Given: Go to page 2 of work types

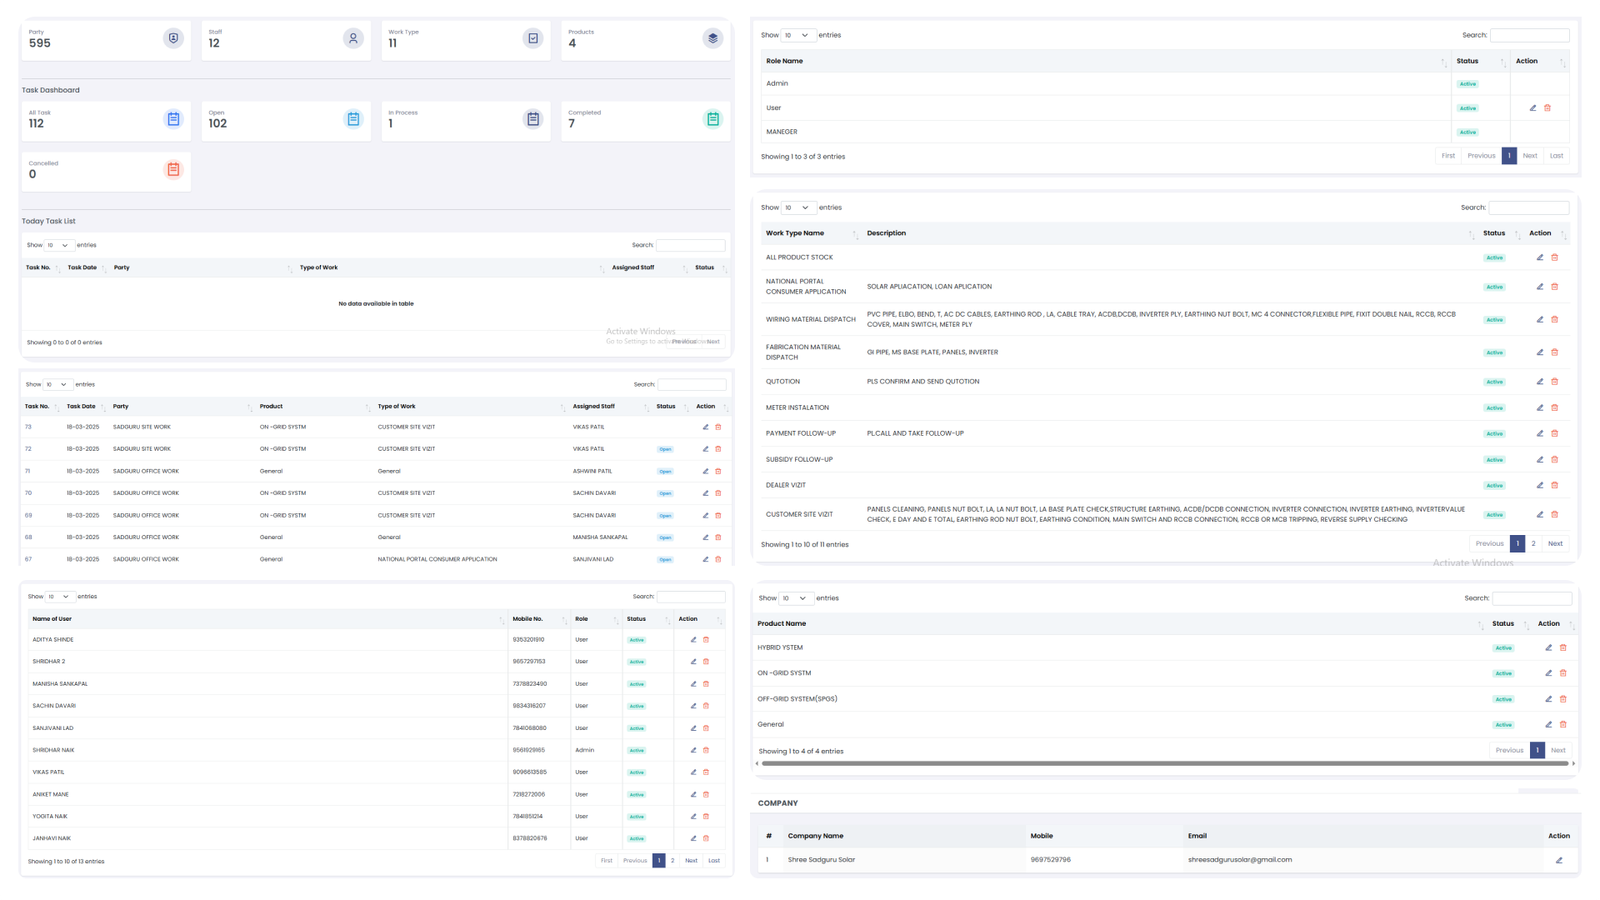Looking at the screenshot, I should click(1533, 544).
